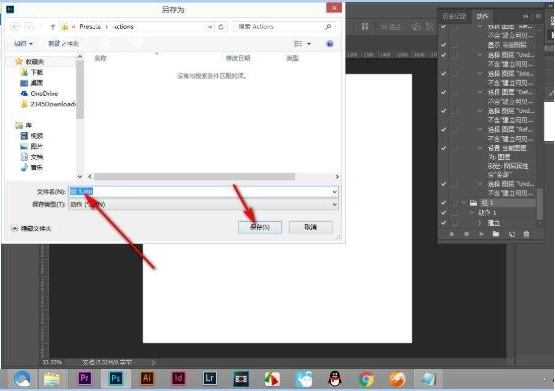
Task: Switch to Photoshop on the taskbar
Action: [115, 379]
